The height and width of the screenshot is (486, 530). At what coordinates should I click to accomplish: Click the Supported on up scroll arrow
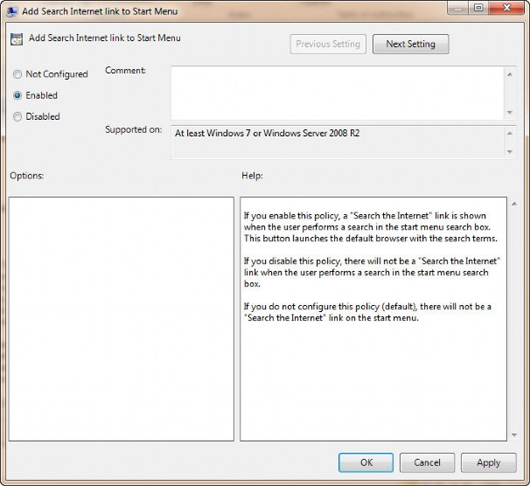point(510,134)
